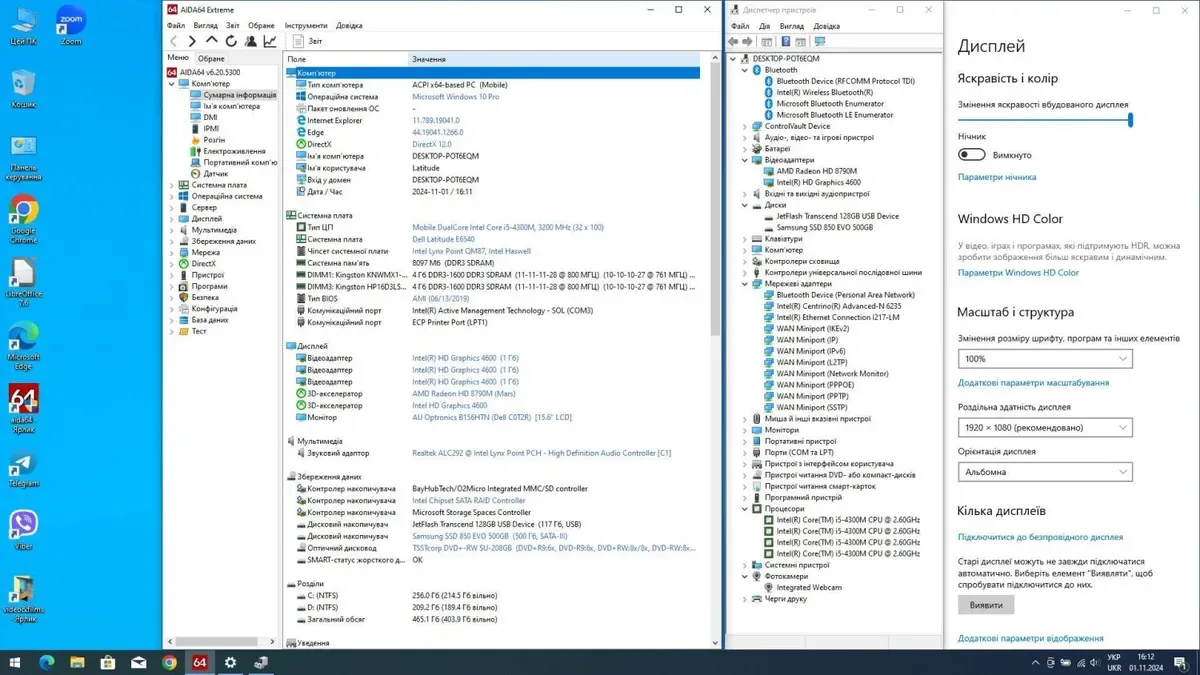Image resolution: width=1200 pixels, height=675 pixels.
Task: Click the up-level arrow in AIDA64 toolbar
Action: [x=211, y=41]
